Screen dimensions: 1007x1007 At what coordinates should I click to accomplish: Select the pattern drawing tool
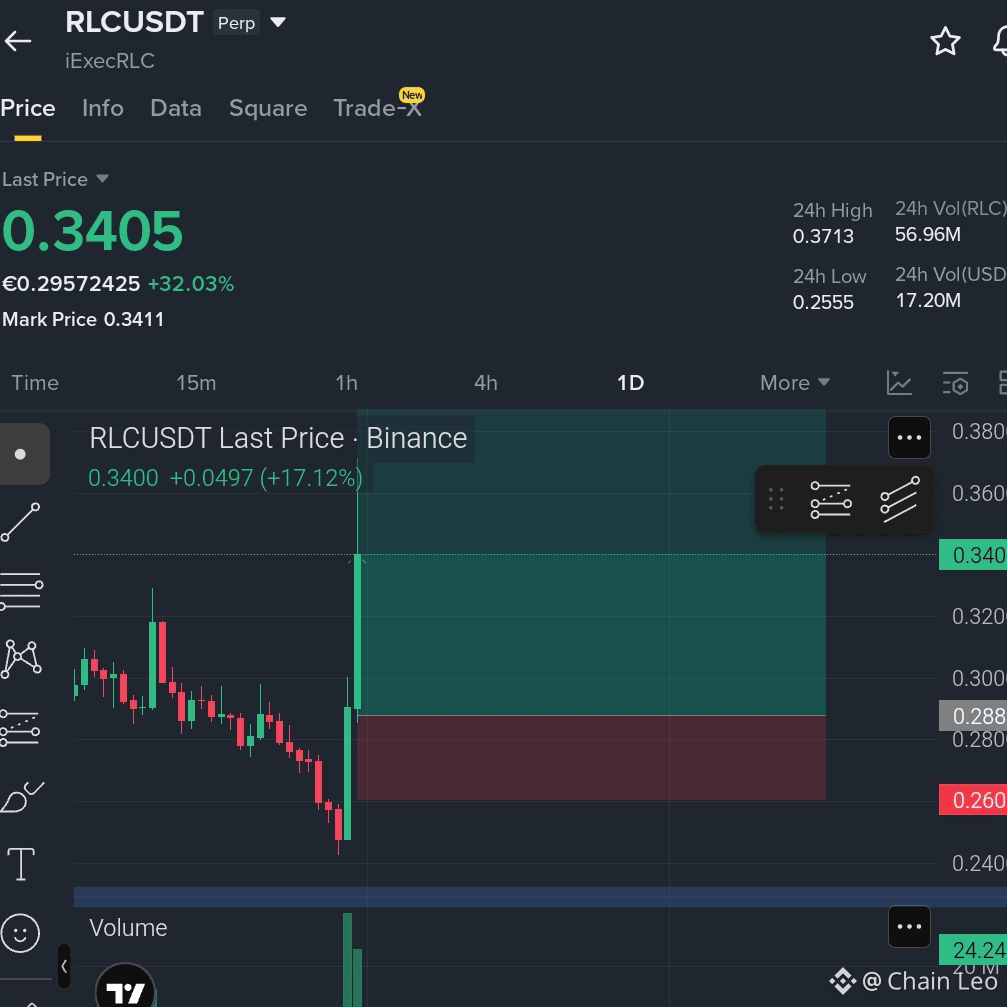click(21, 659)
